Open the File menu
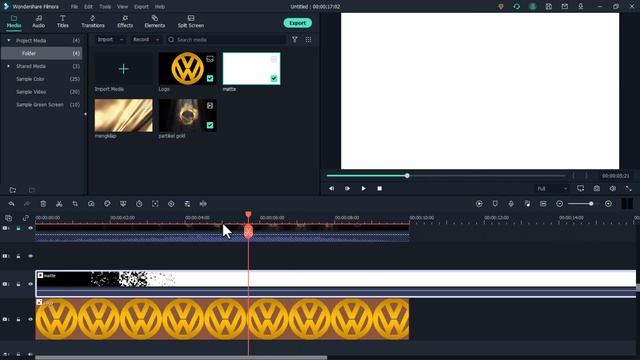 point(74,7)
